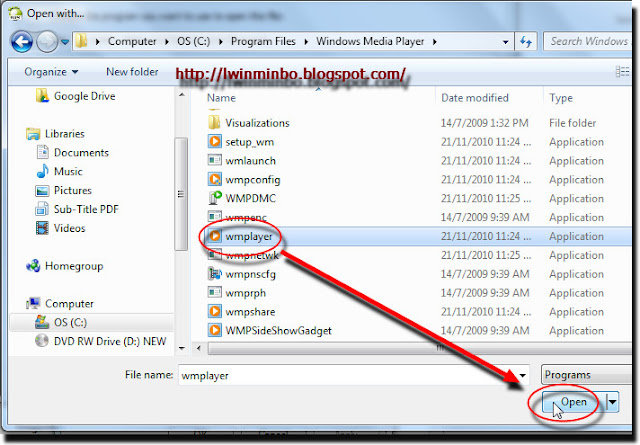Screen dimensions: 640x445
Task: Open the address bar history dropdown
Action: pos(505,42)
